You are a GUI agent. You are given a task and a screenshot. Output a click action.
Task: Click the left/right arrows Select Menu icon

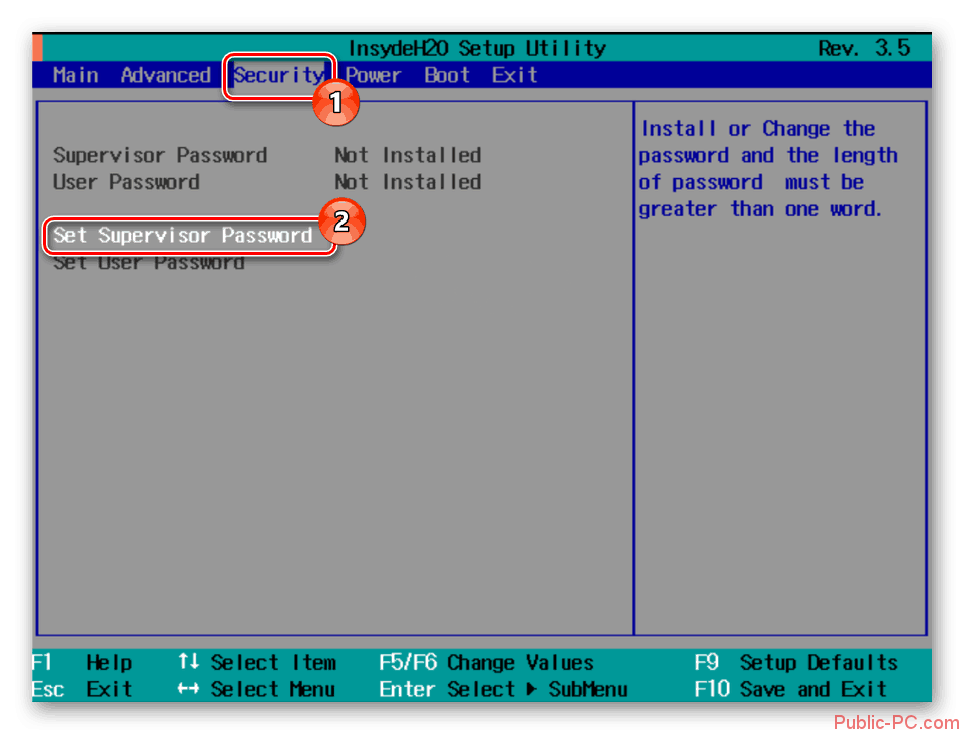(x=188, y=690)
